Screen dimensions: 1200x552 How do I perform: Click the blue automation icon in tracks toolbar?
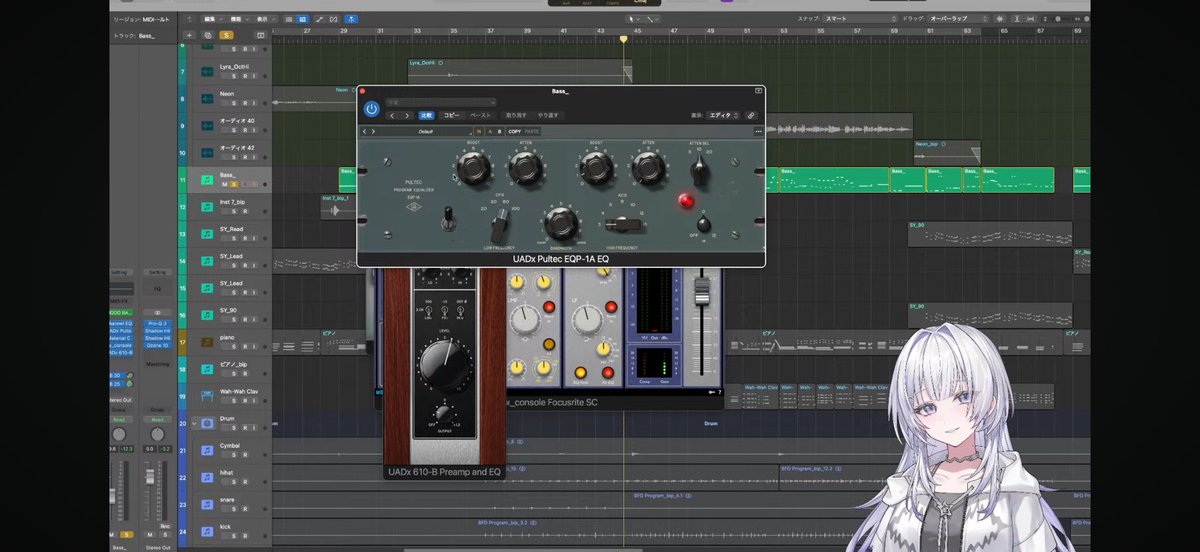(x=301, y=18)
